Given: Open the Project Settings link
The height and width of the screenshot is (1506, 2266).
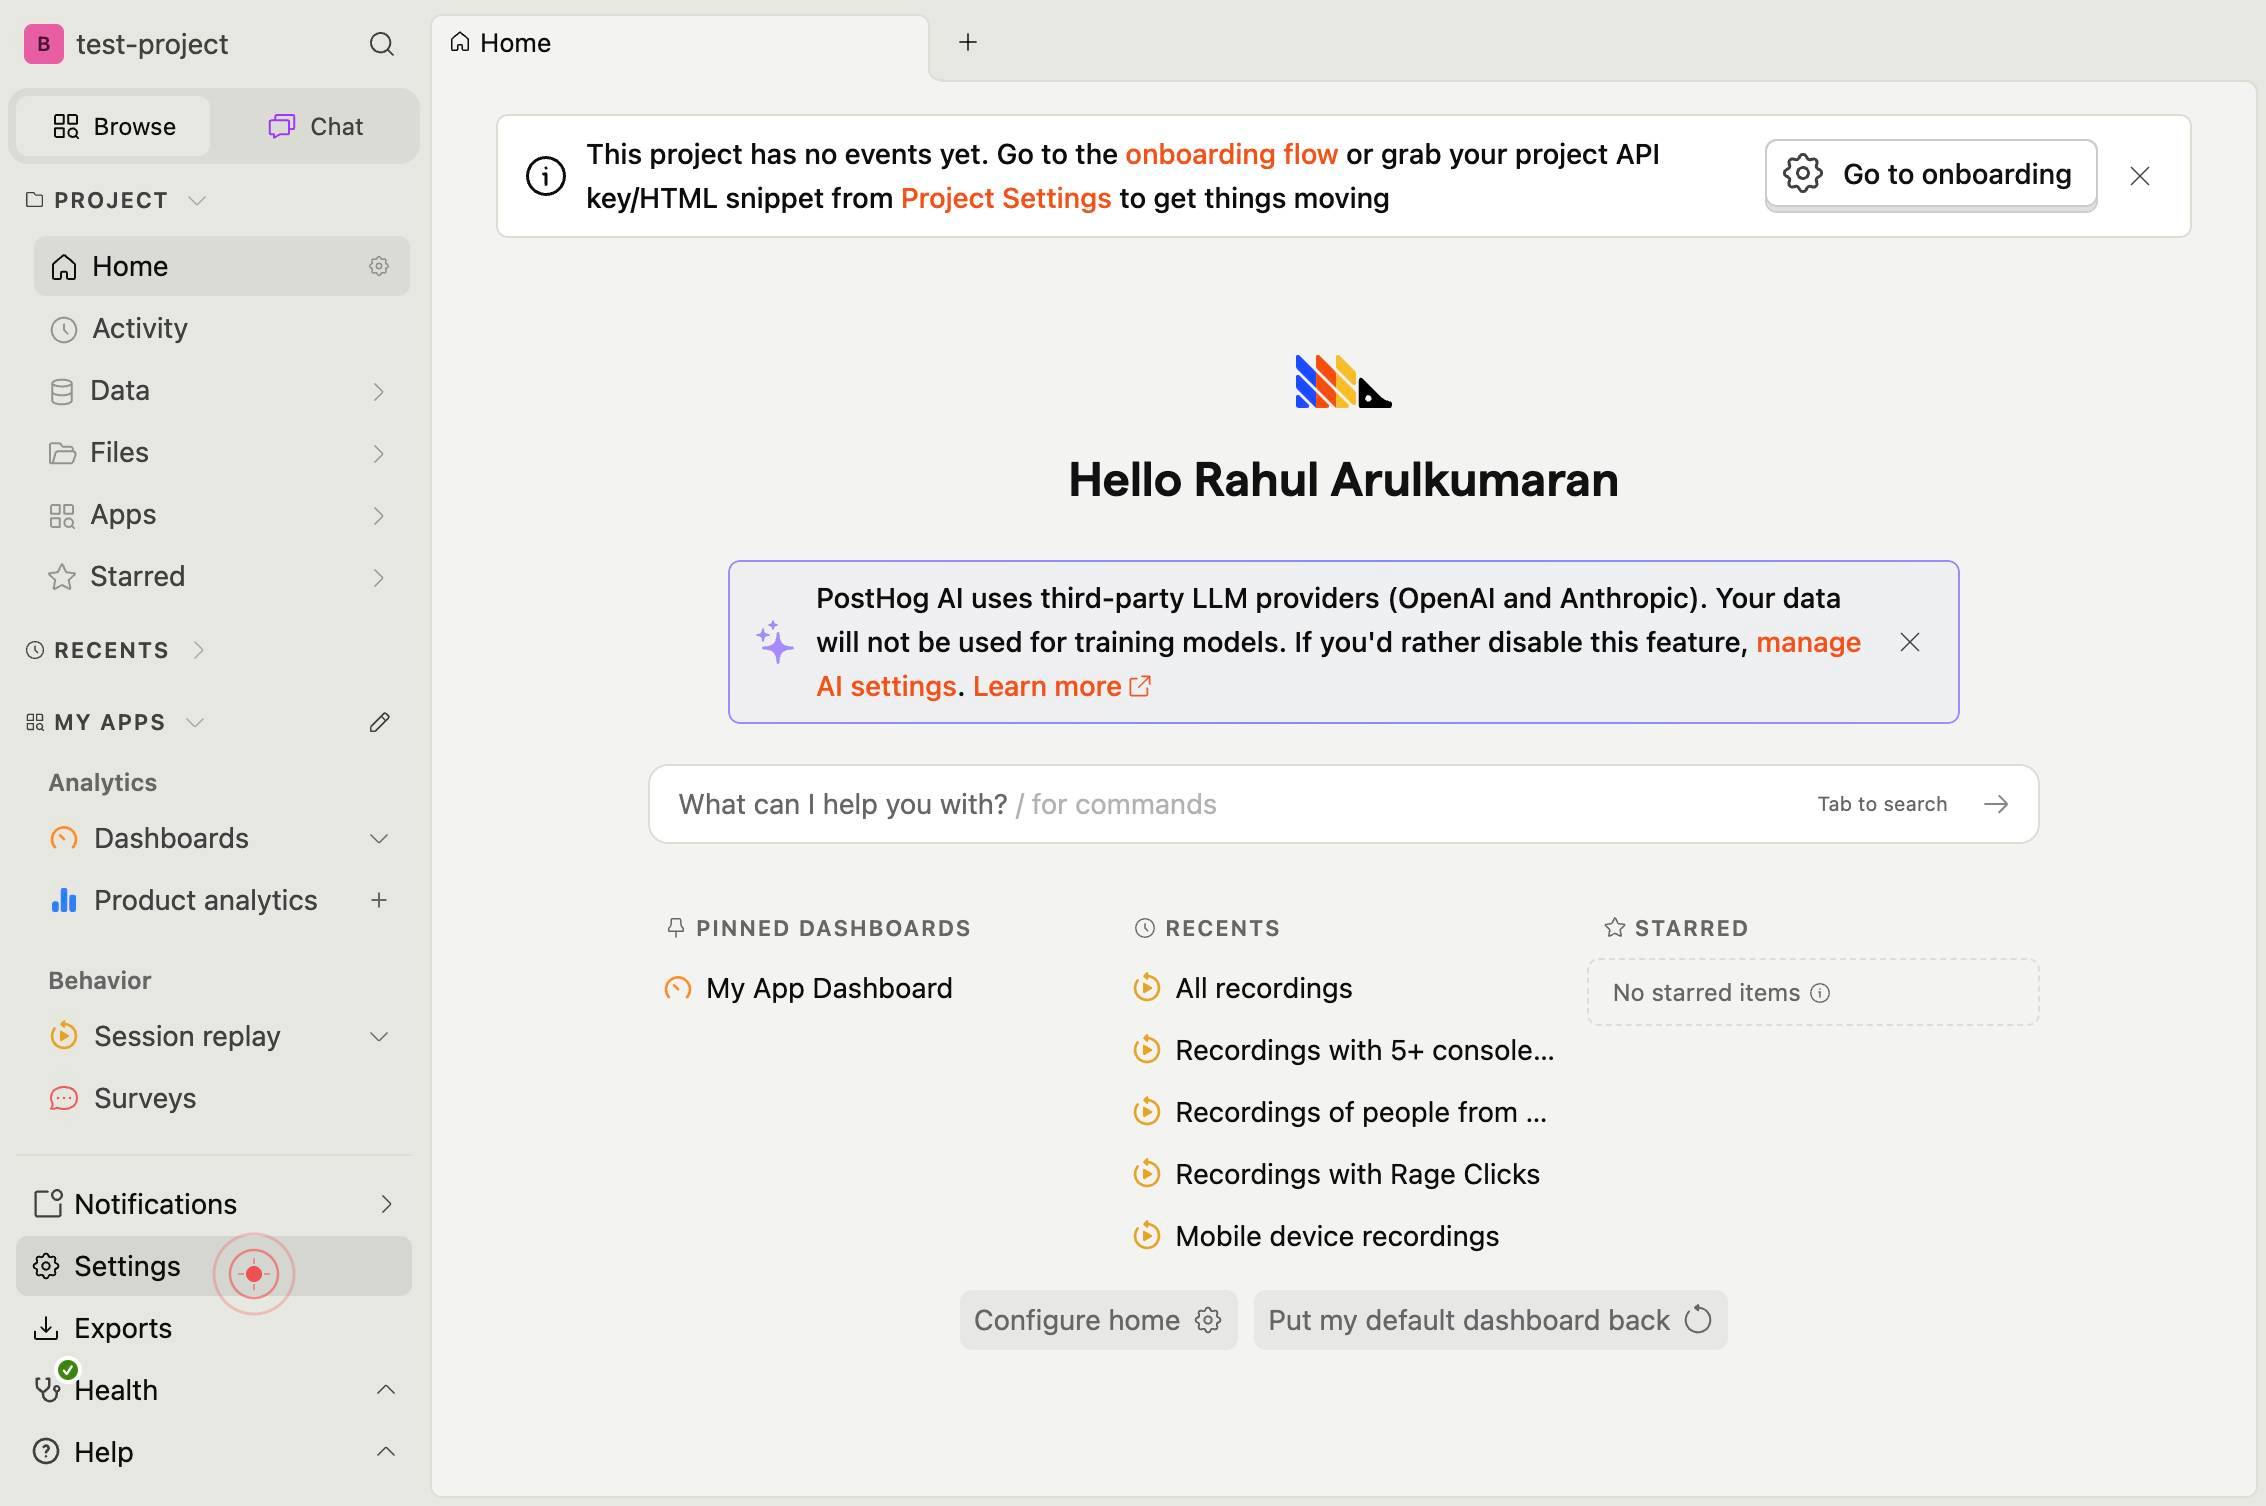Looking at the screenshot, I should pos(1006,198).
